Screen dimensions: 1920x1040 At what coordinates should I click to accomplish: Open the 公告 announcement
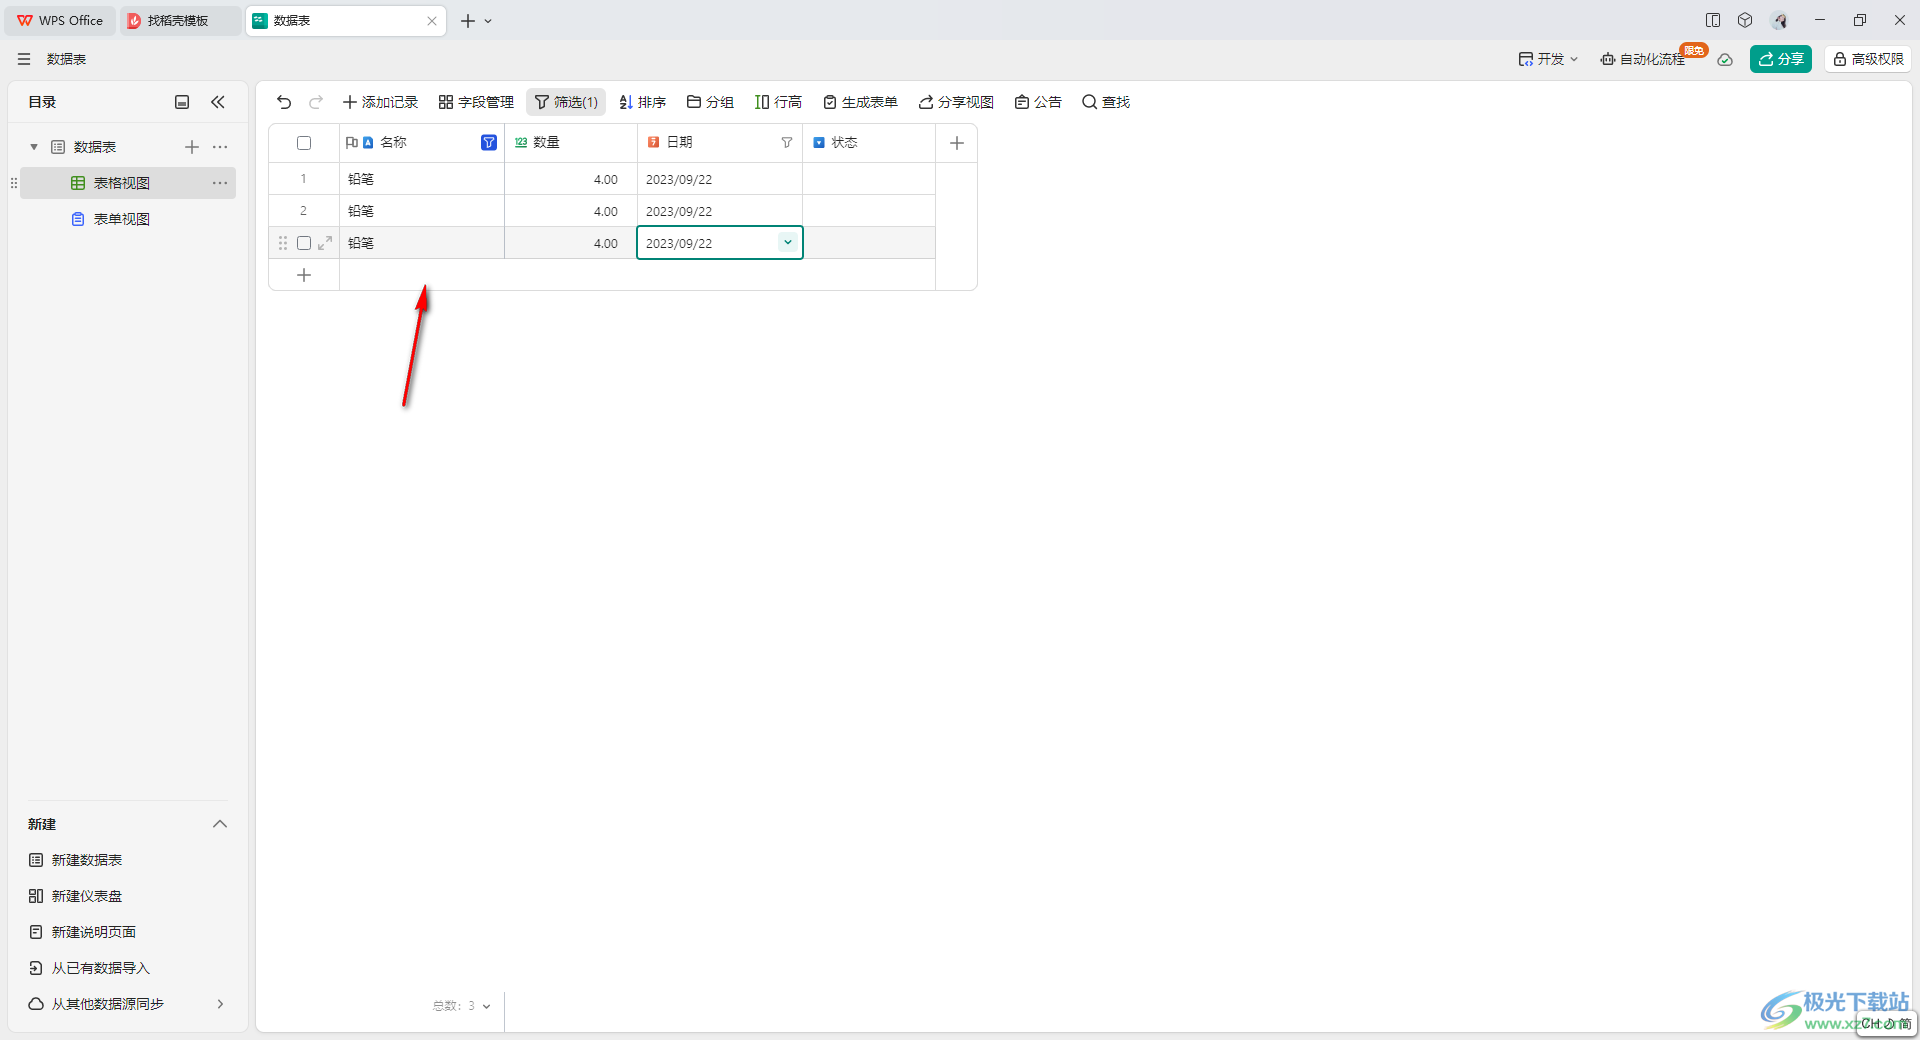coord(1038,102)
